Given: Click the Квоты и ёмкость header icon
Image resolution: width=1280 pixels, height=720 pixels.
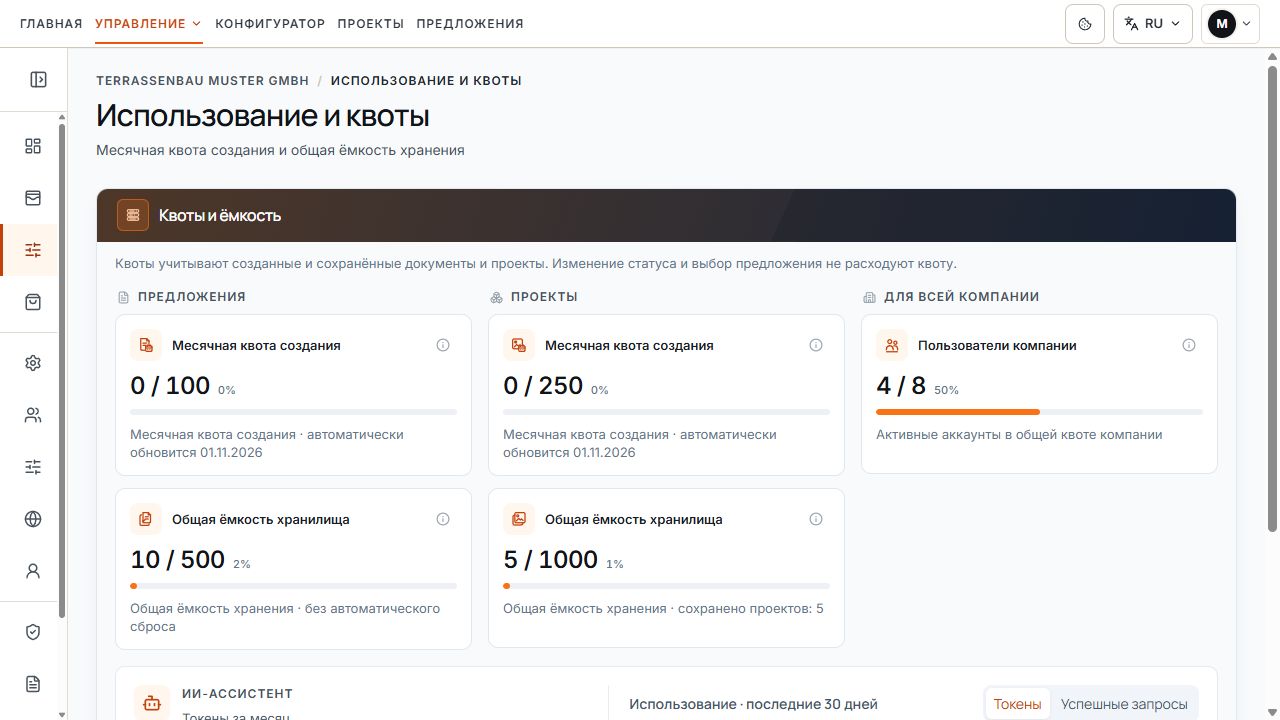Looking at the screenshot, I should [133, 215].
